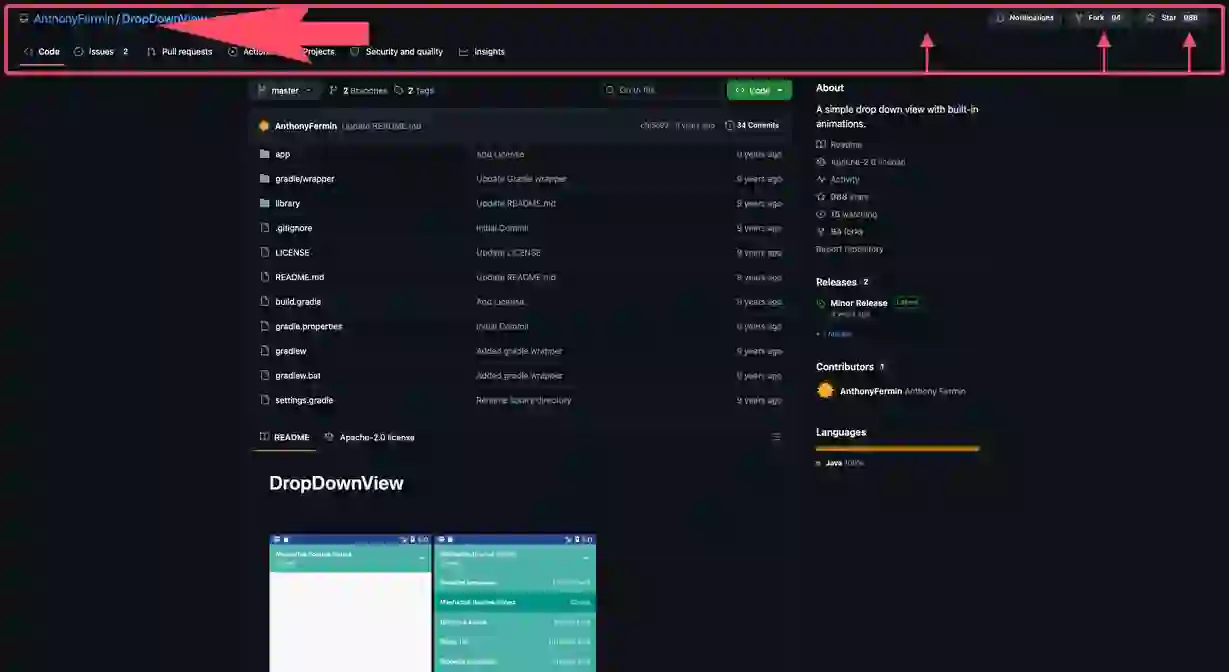Go to the Insights tab

[482, 52]
